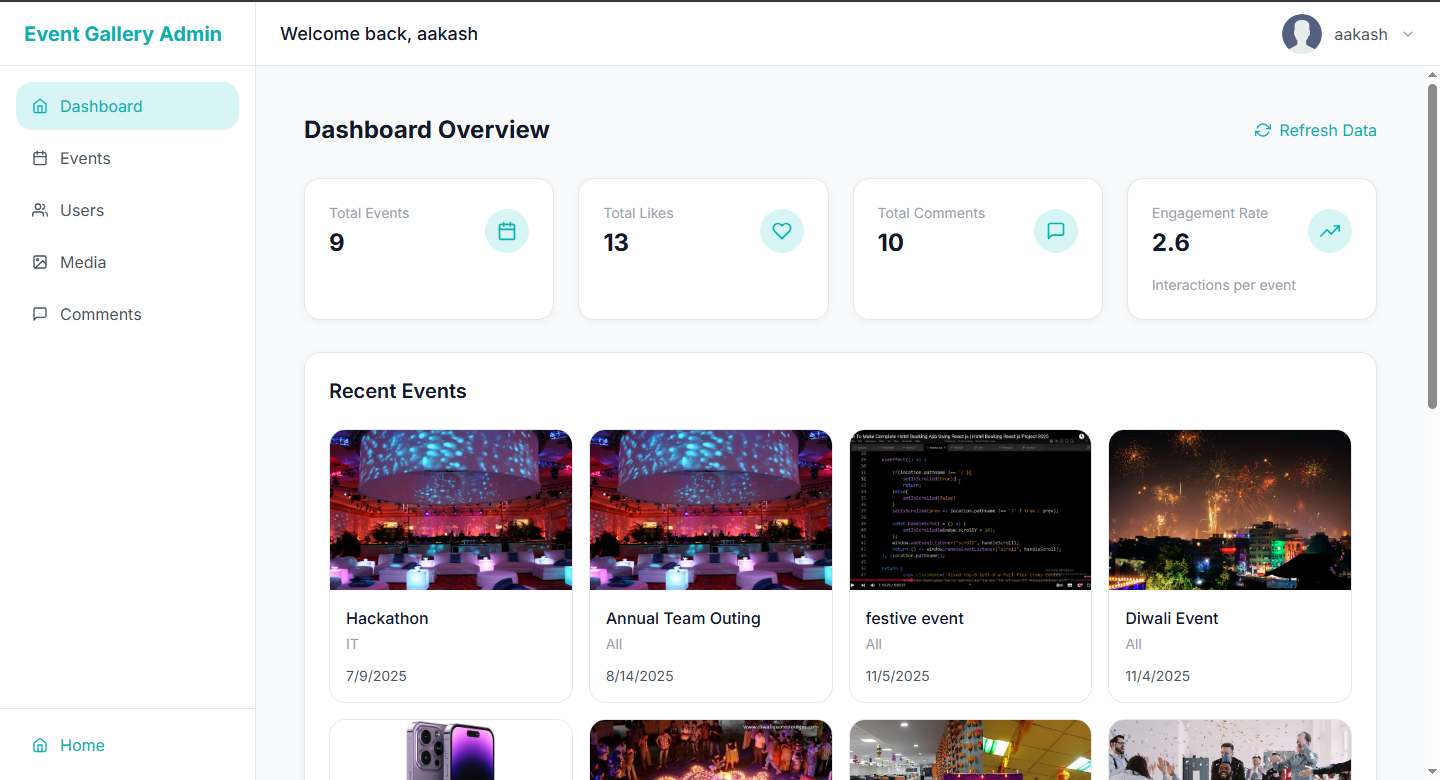
Task: Click the Engagement Rate value 2.6
Action: pos(1171,243)
